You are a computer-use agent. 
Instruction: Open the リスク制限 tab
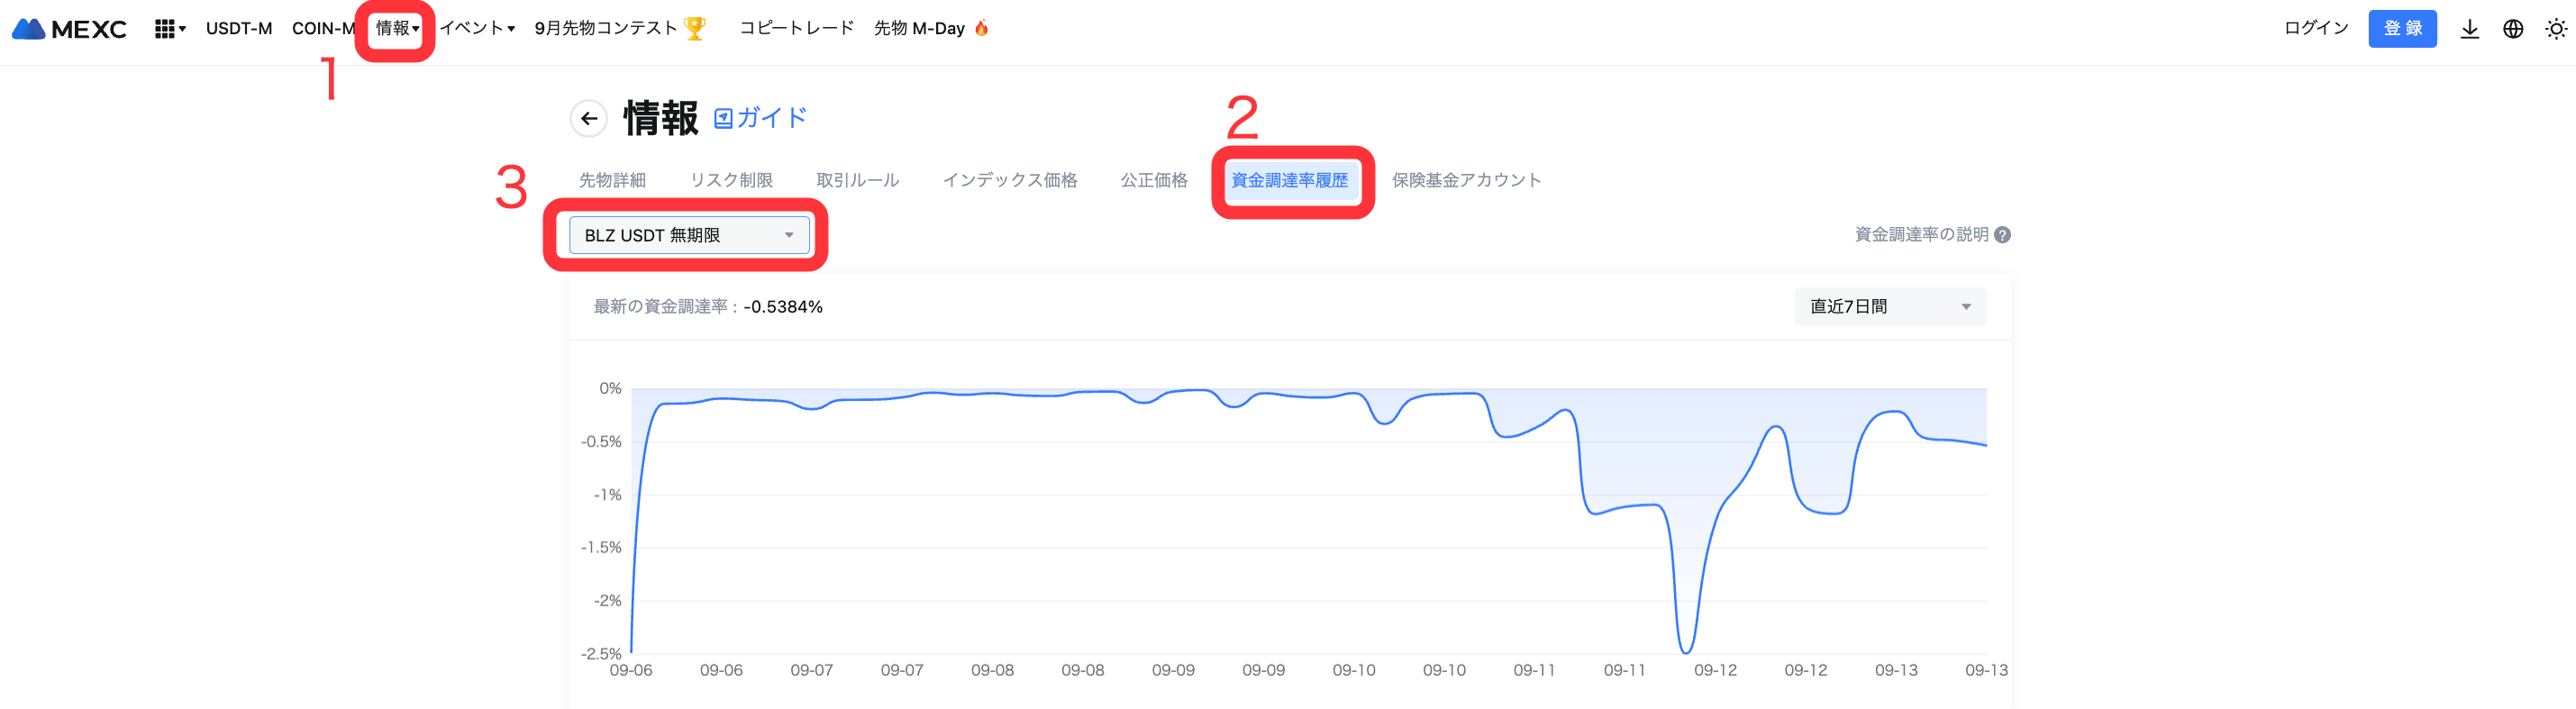coord(731,180)
